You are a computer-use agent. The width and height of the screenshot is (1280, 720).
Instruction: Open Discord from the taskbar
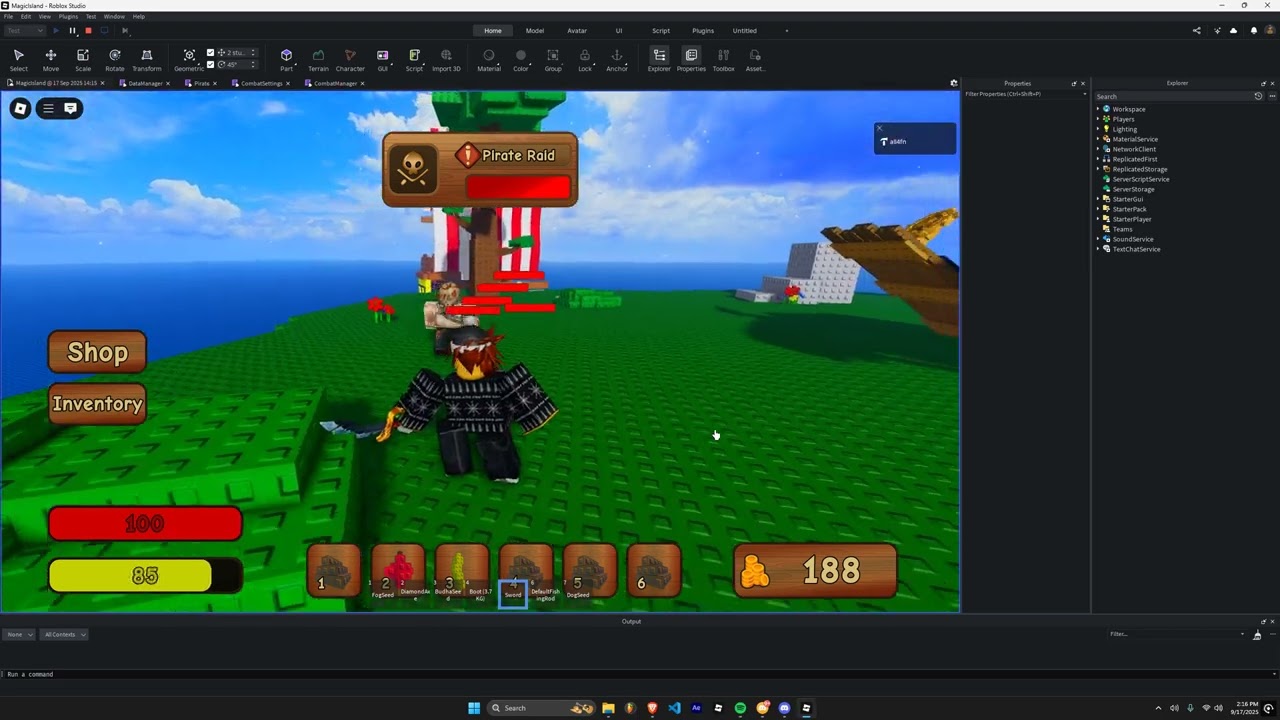(x=784, y=708)
